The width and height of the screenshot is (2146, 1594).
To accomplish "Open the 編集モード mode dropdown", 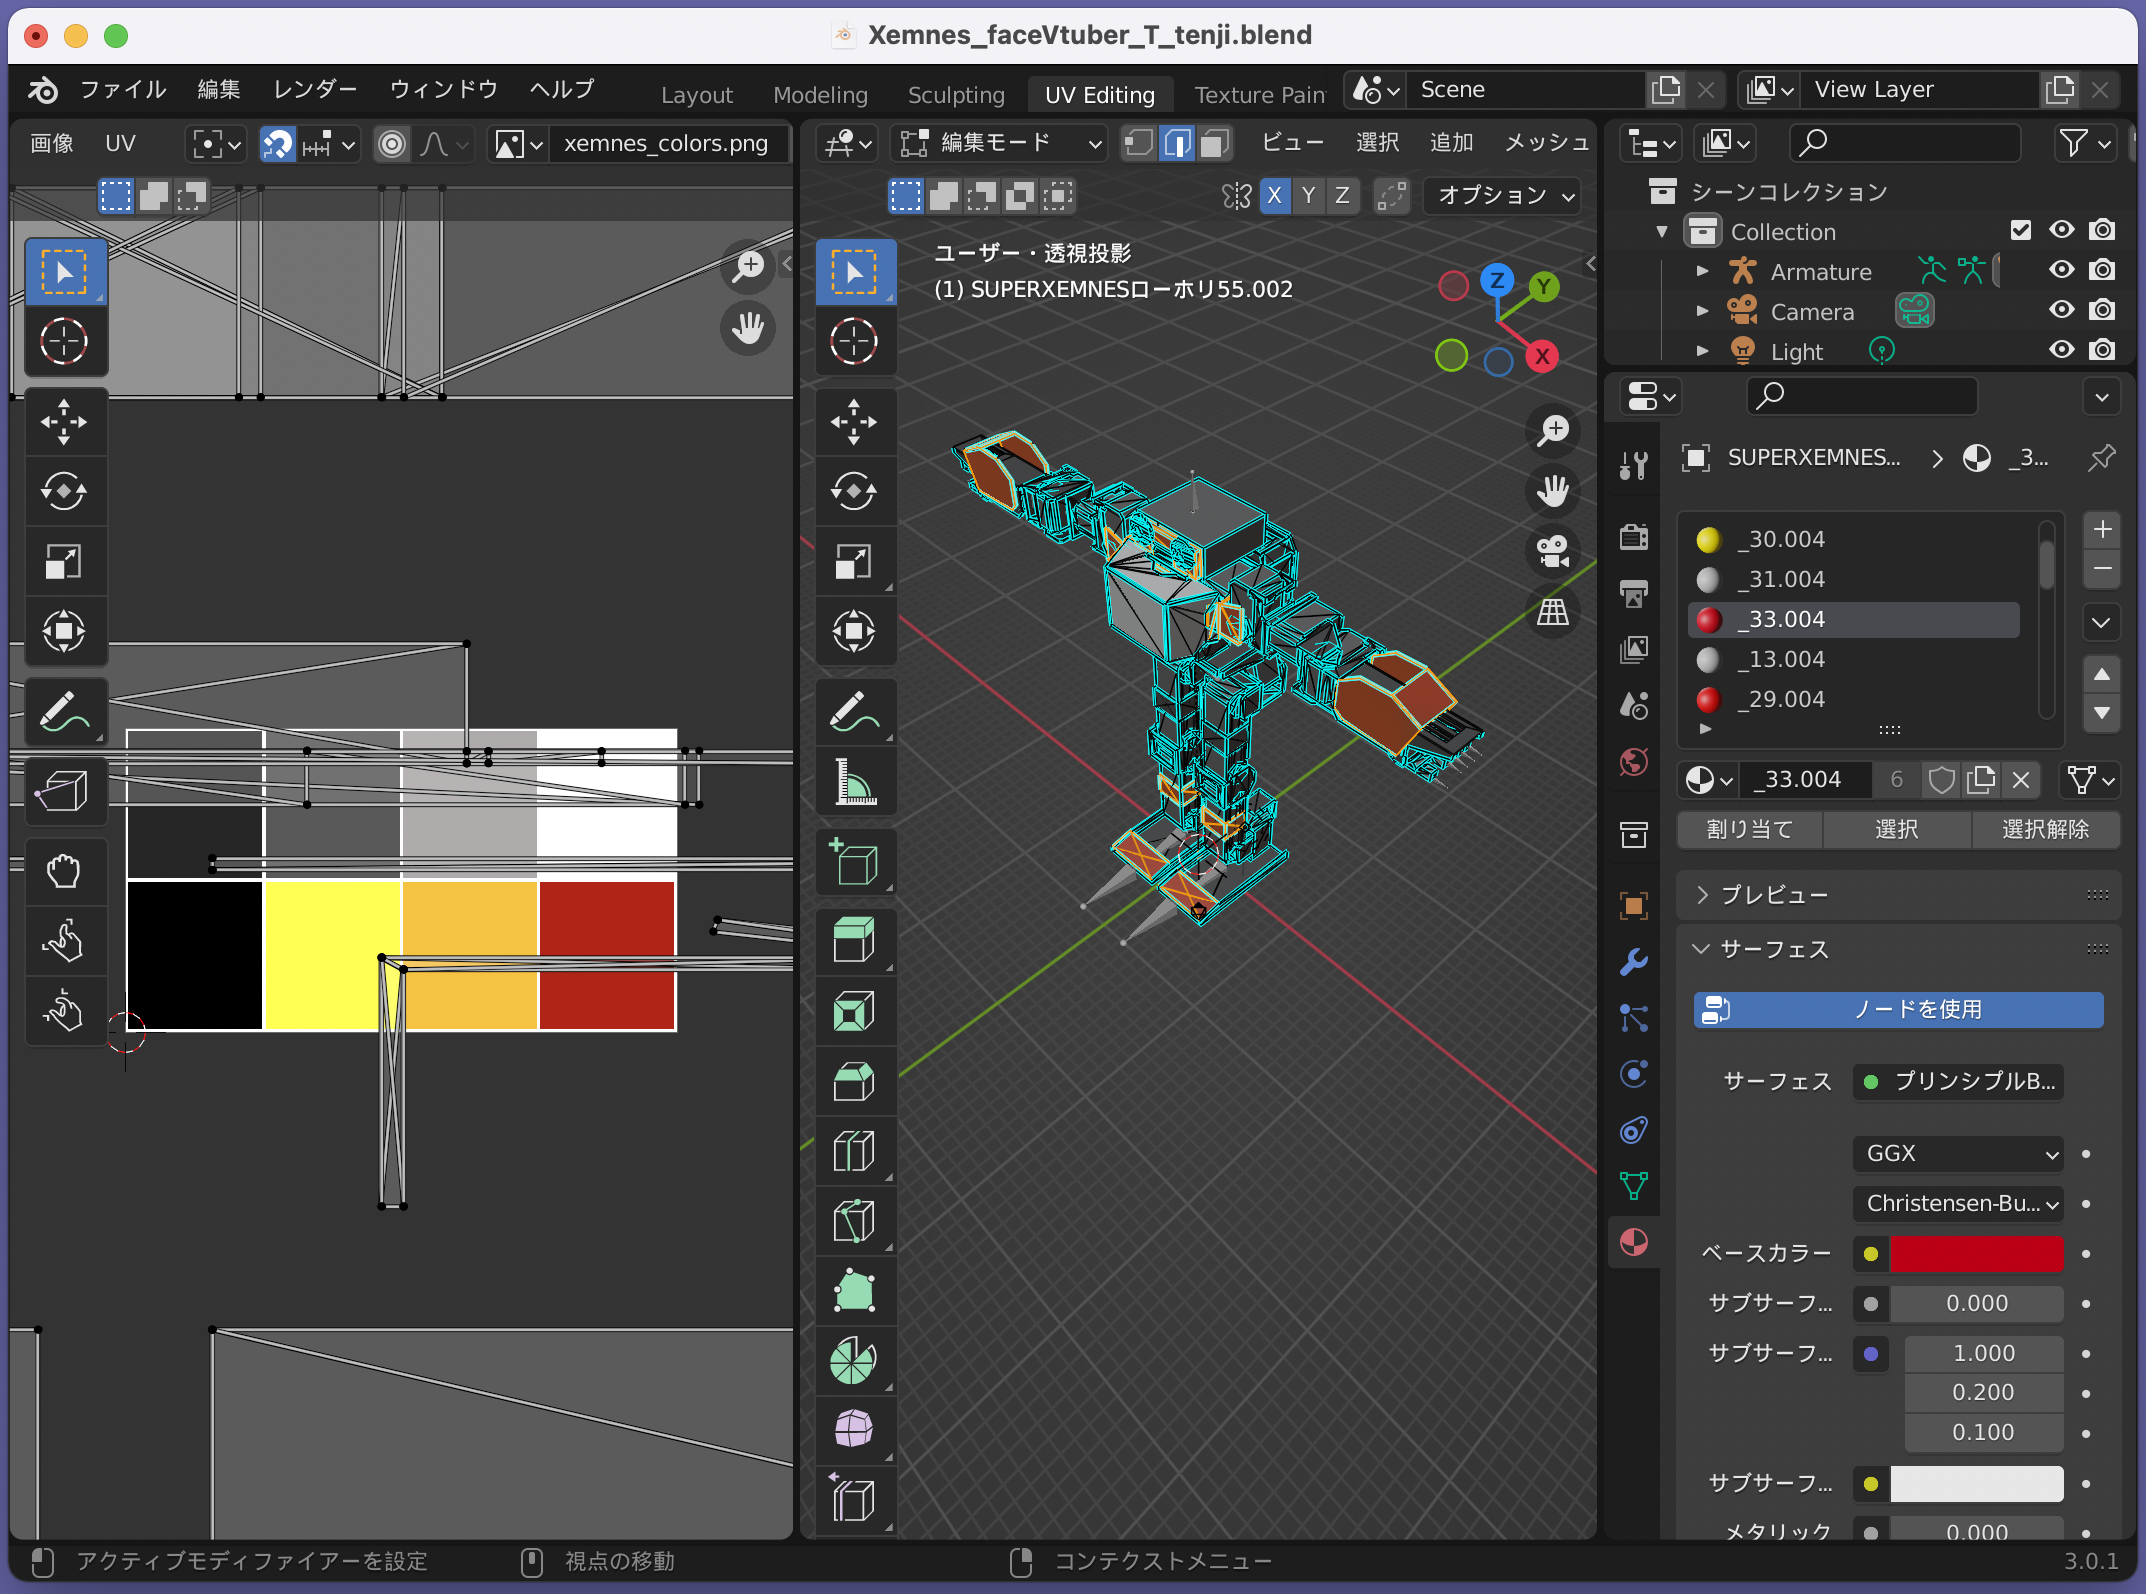I will tap(1000, 143).
